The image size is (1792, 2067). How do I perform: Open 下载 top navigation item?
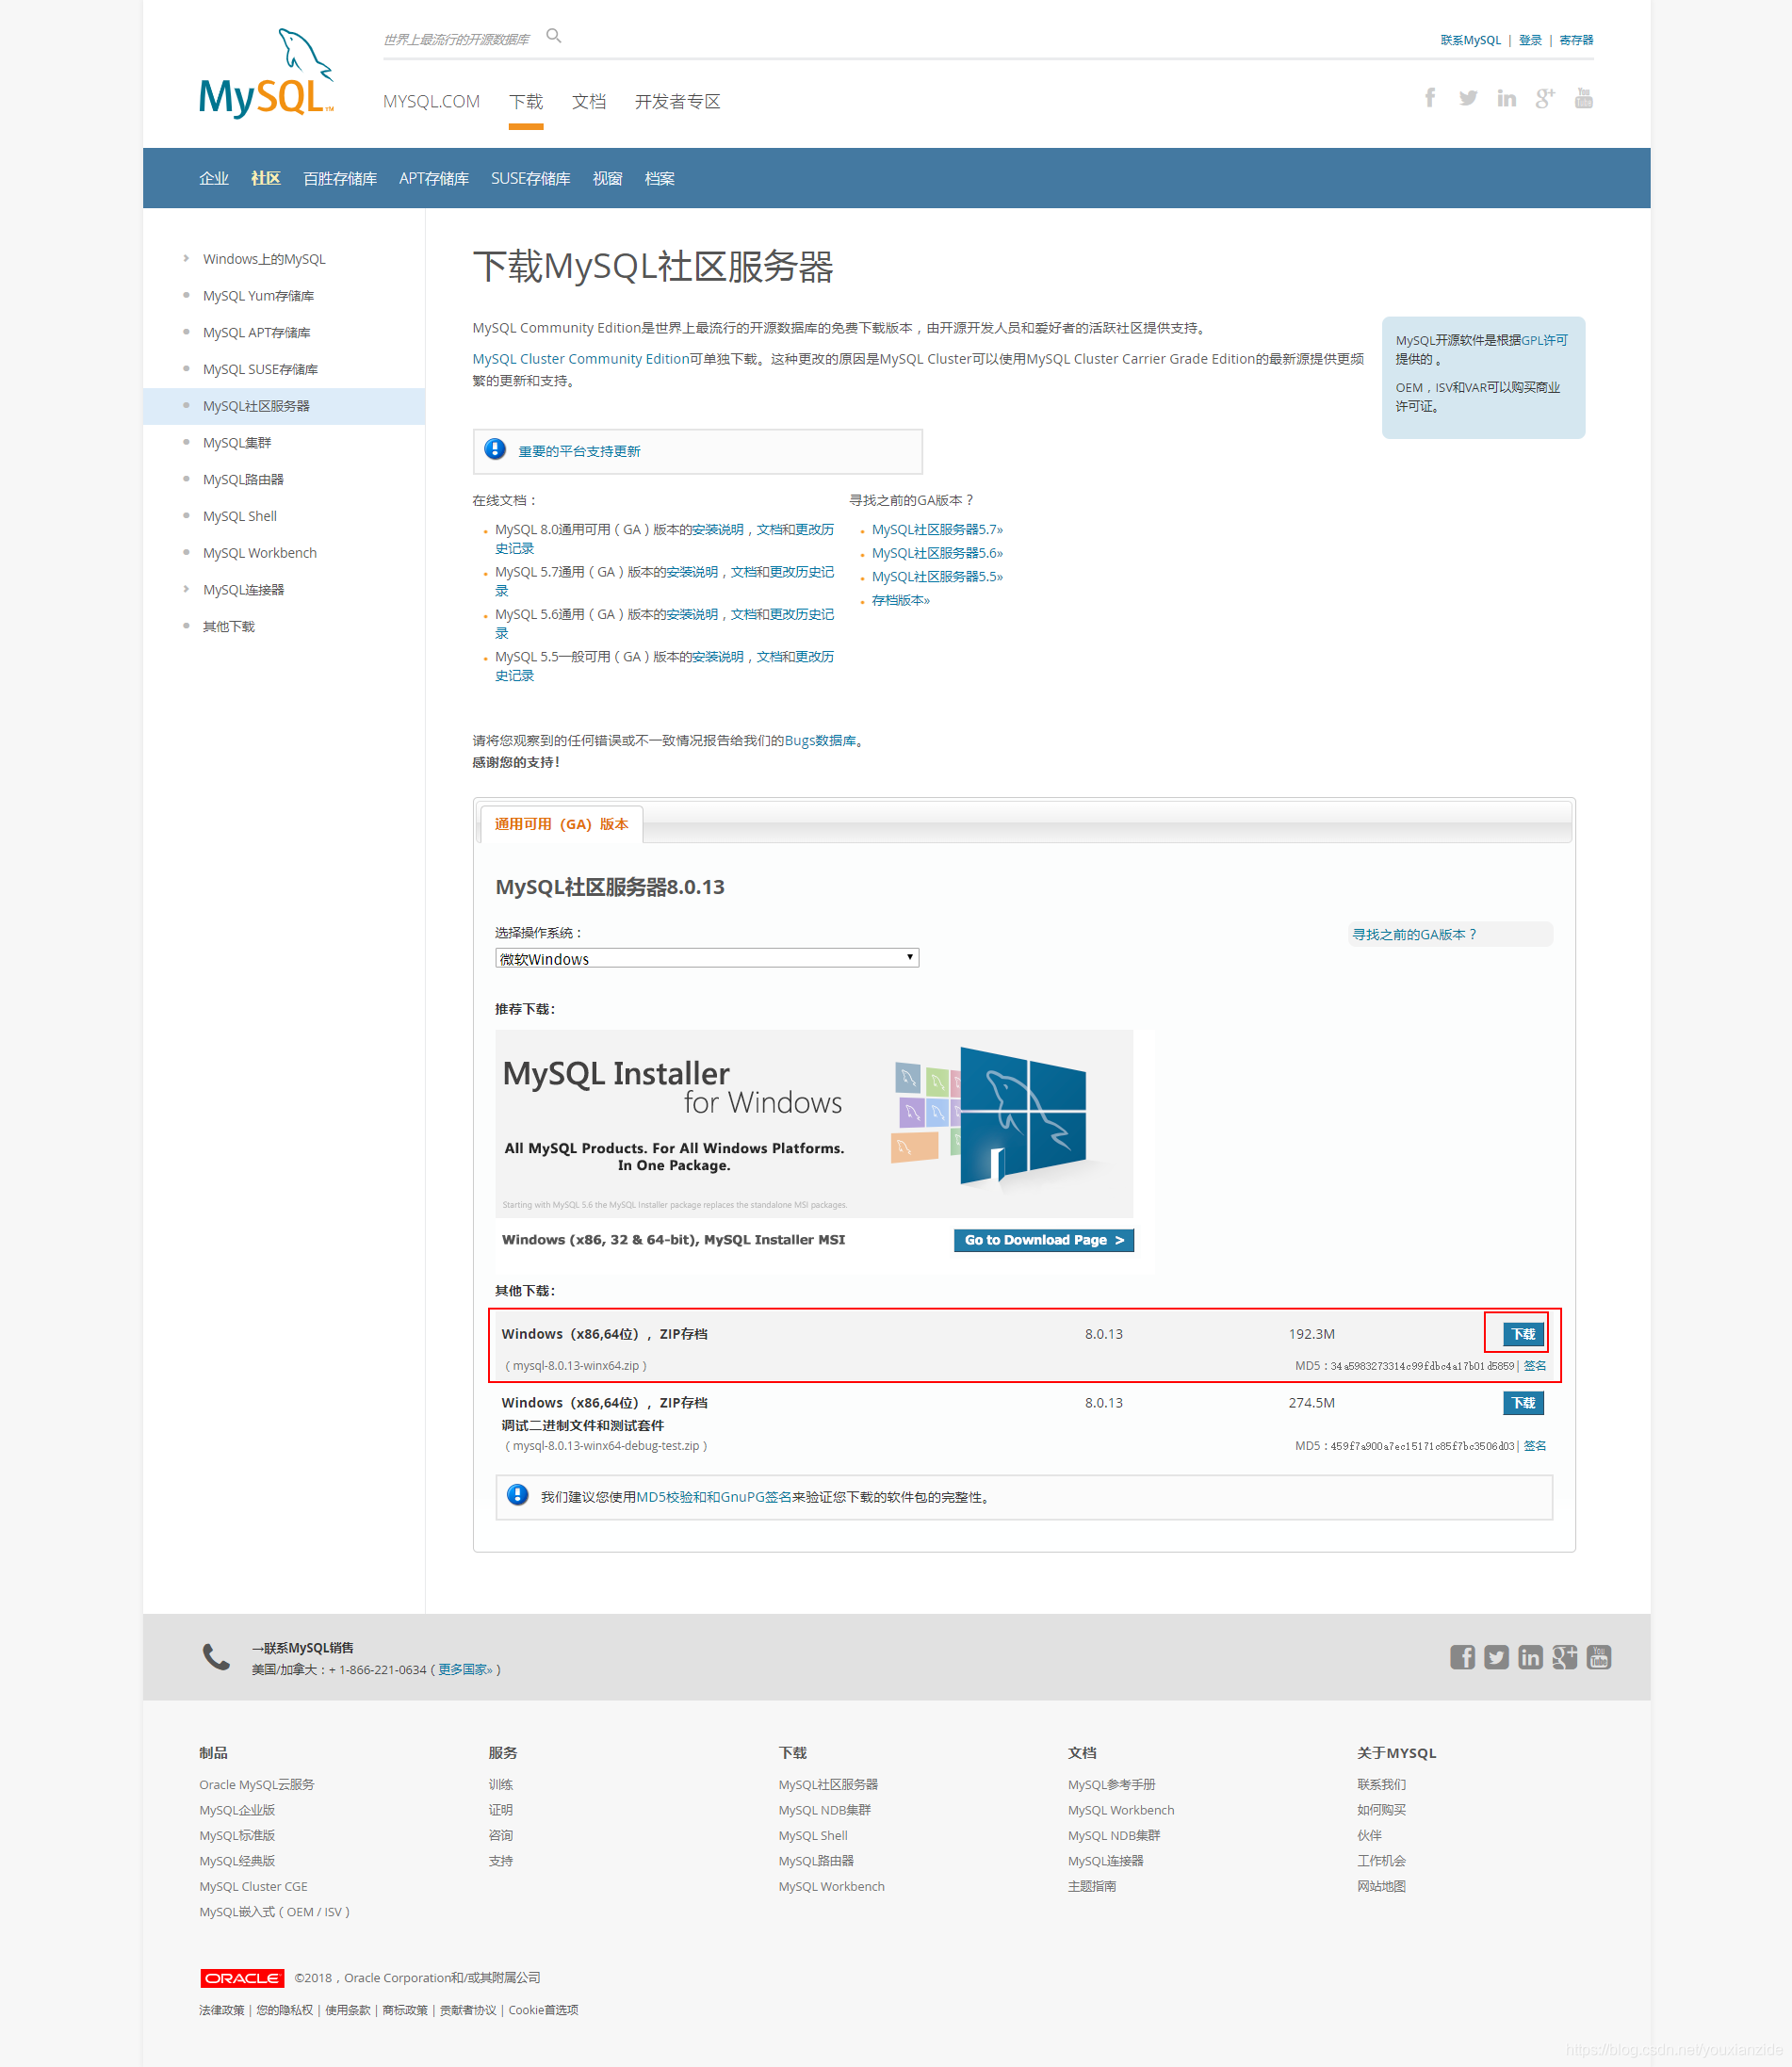[x=526, y=102]
